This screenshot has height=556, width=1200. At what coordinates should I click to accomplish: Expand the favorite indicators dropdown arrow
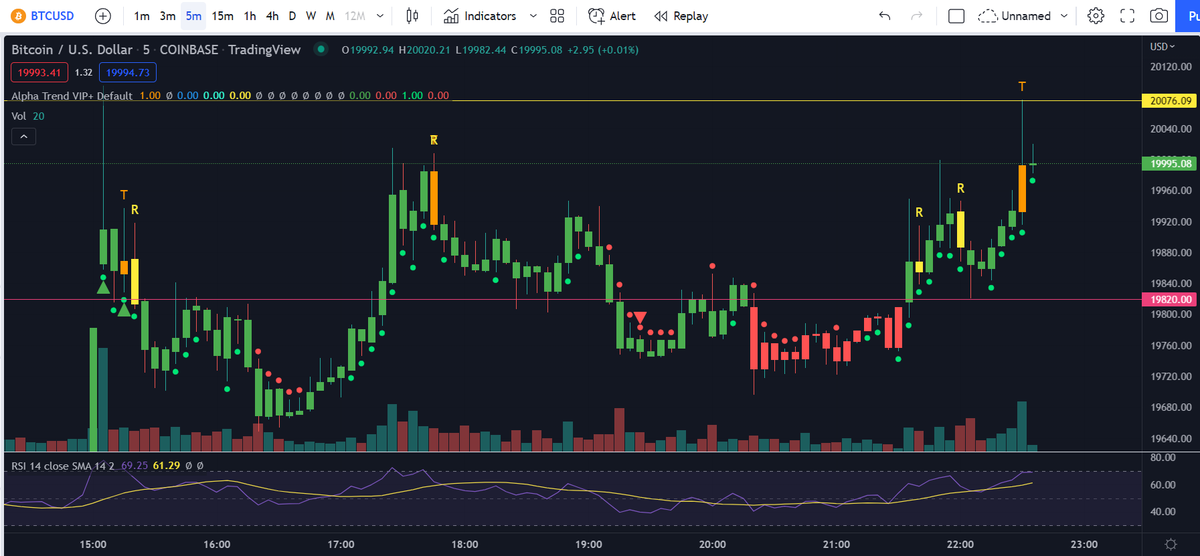point(532,16)
